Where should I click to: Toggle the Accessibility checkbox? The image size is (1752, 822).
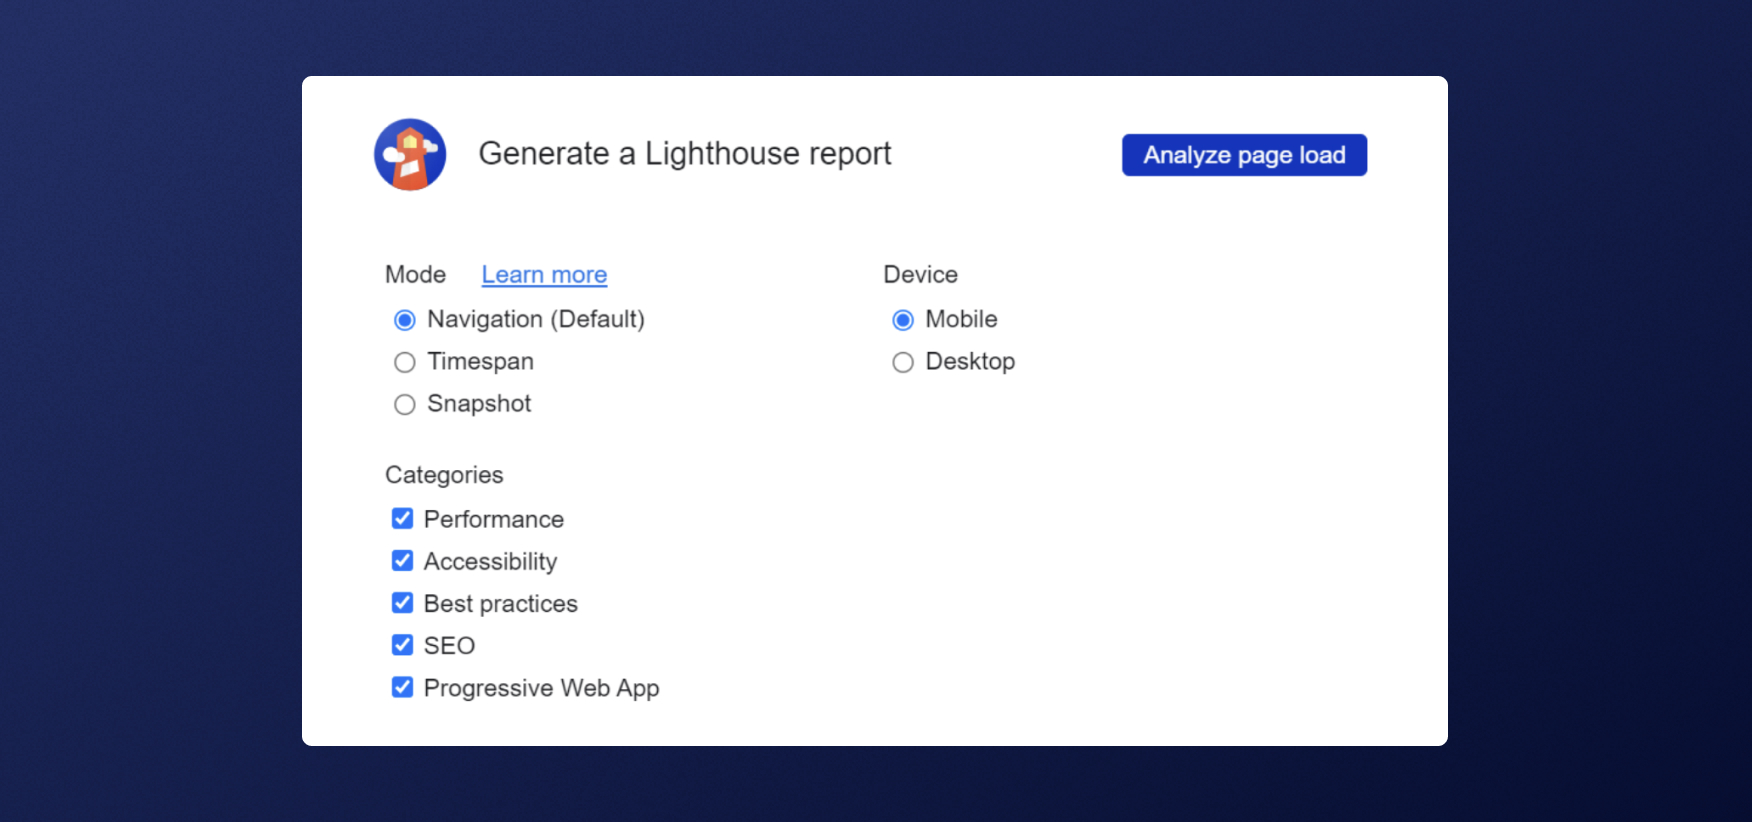point(402,560)
